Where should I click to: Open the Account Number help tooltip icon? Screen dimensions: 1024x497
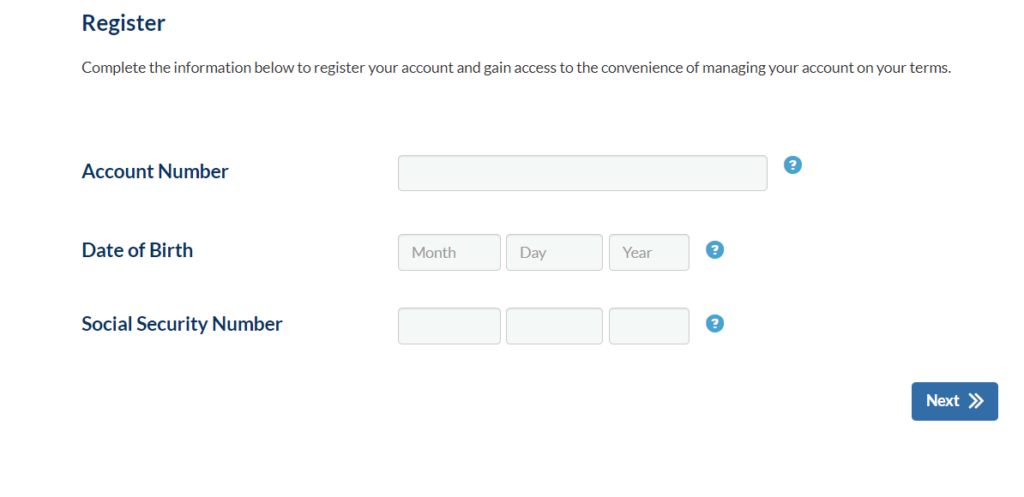(792, 165)
